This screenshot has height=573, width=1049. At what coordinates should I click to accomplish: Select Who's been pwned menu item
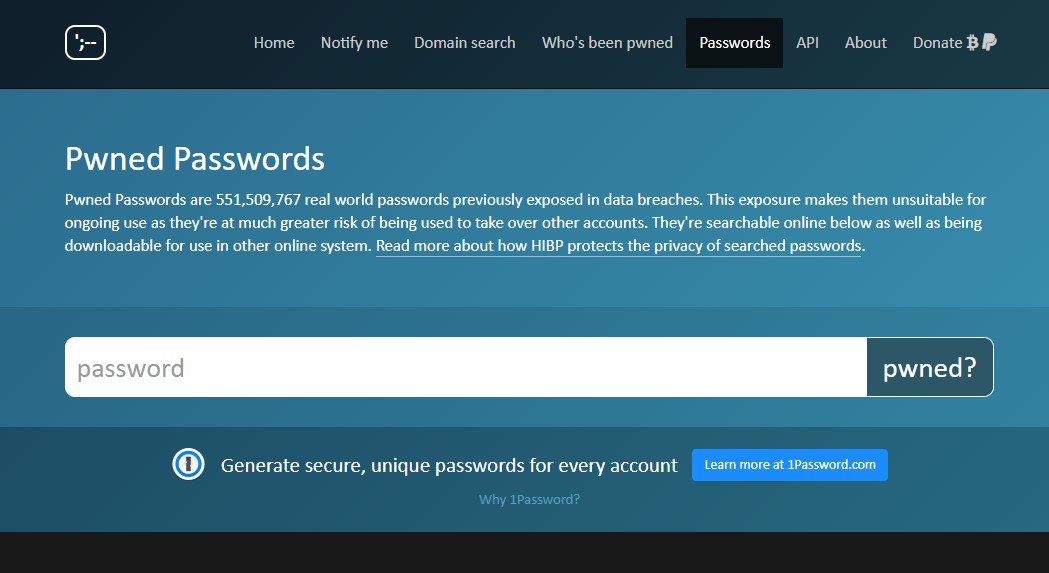pyautogui.click(x=607, y=43)
